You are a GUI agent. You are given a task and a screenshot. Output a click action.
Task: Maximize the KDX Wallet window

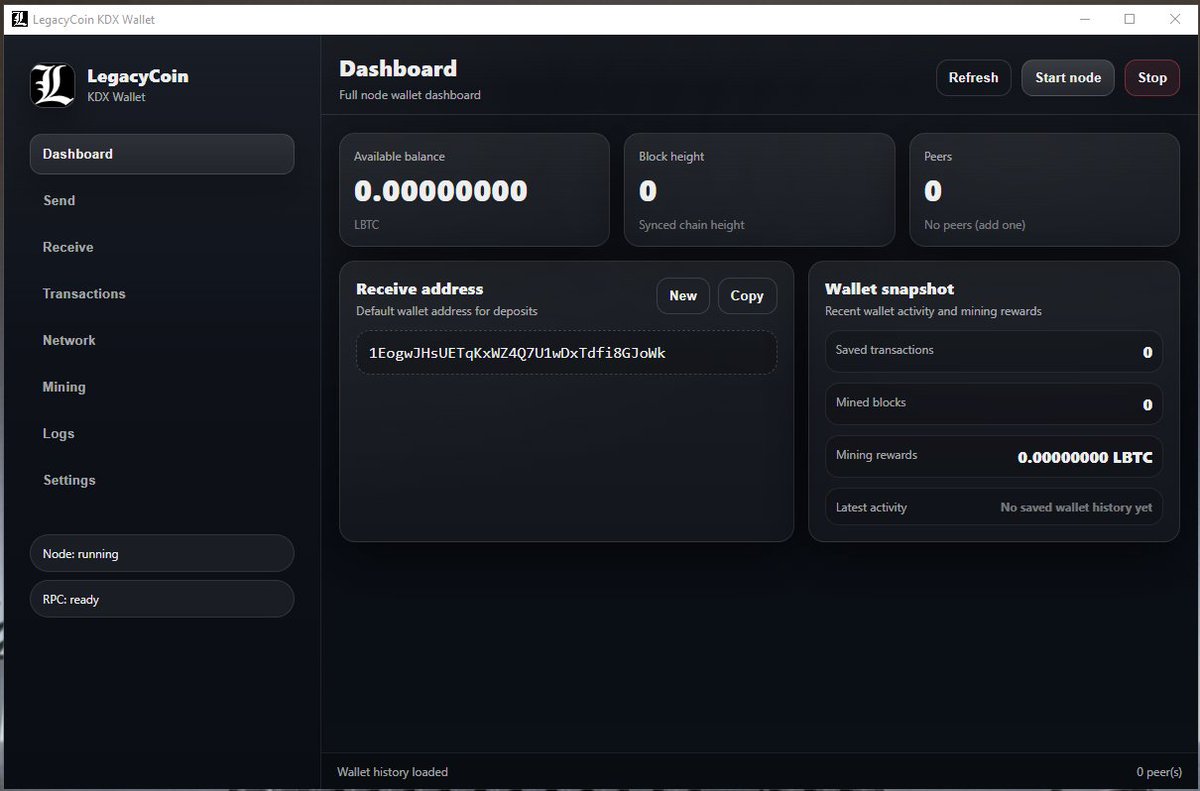(x=1130, y=19)
